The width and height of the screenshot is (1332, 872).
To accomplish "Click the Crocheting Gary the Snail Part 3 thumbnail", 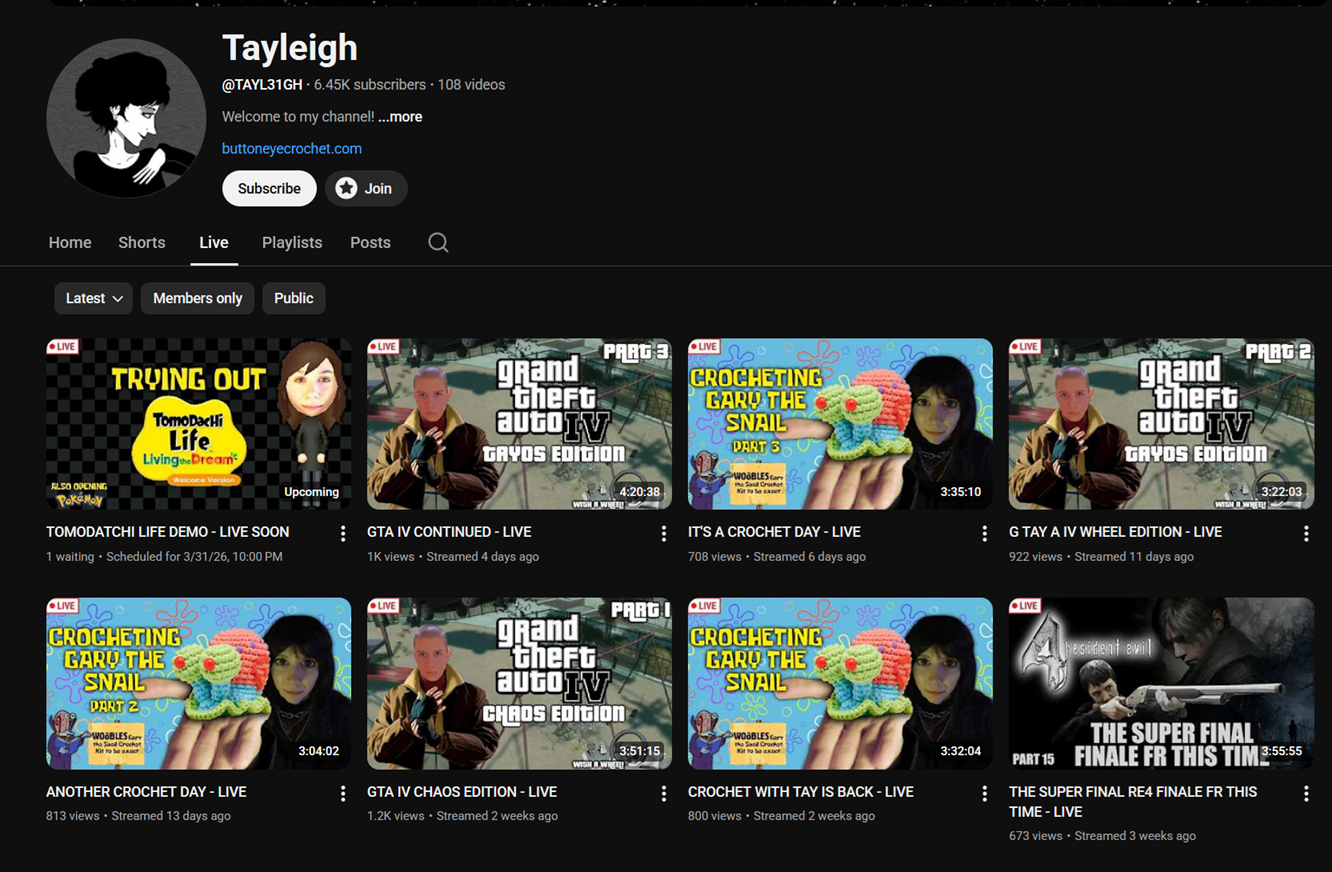I will (x=840, y=424).
